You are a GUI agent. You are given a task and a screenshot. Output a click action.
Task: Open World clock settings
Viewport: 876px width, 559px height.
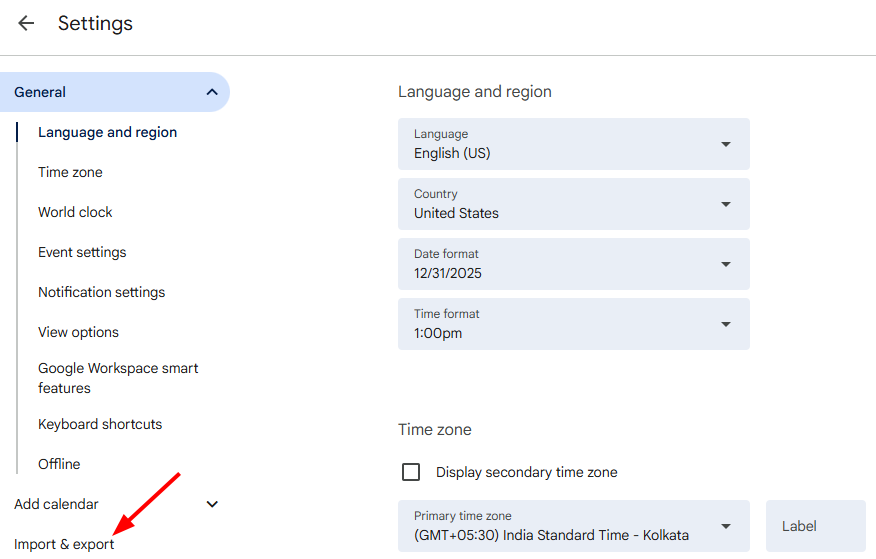tap(75, 212)
